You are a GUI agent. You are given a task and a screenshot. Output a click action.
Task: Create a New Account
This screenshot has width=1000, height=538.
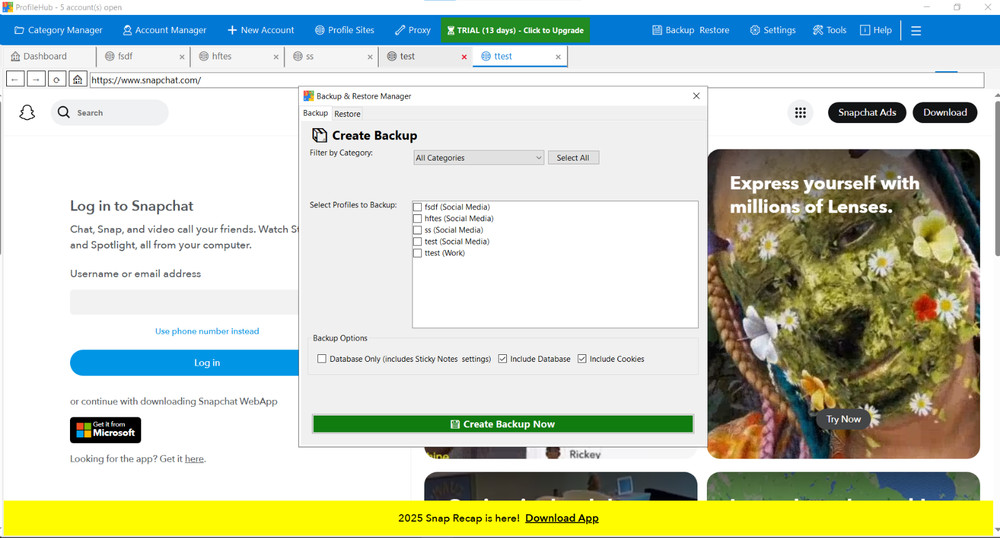point(261,30)
